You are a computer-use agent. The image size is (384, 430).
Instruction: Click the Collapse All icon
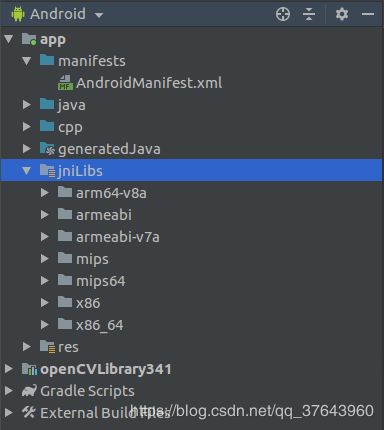click(309, 14)
